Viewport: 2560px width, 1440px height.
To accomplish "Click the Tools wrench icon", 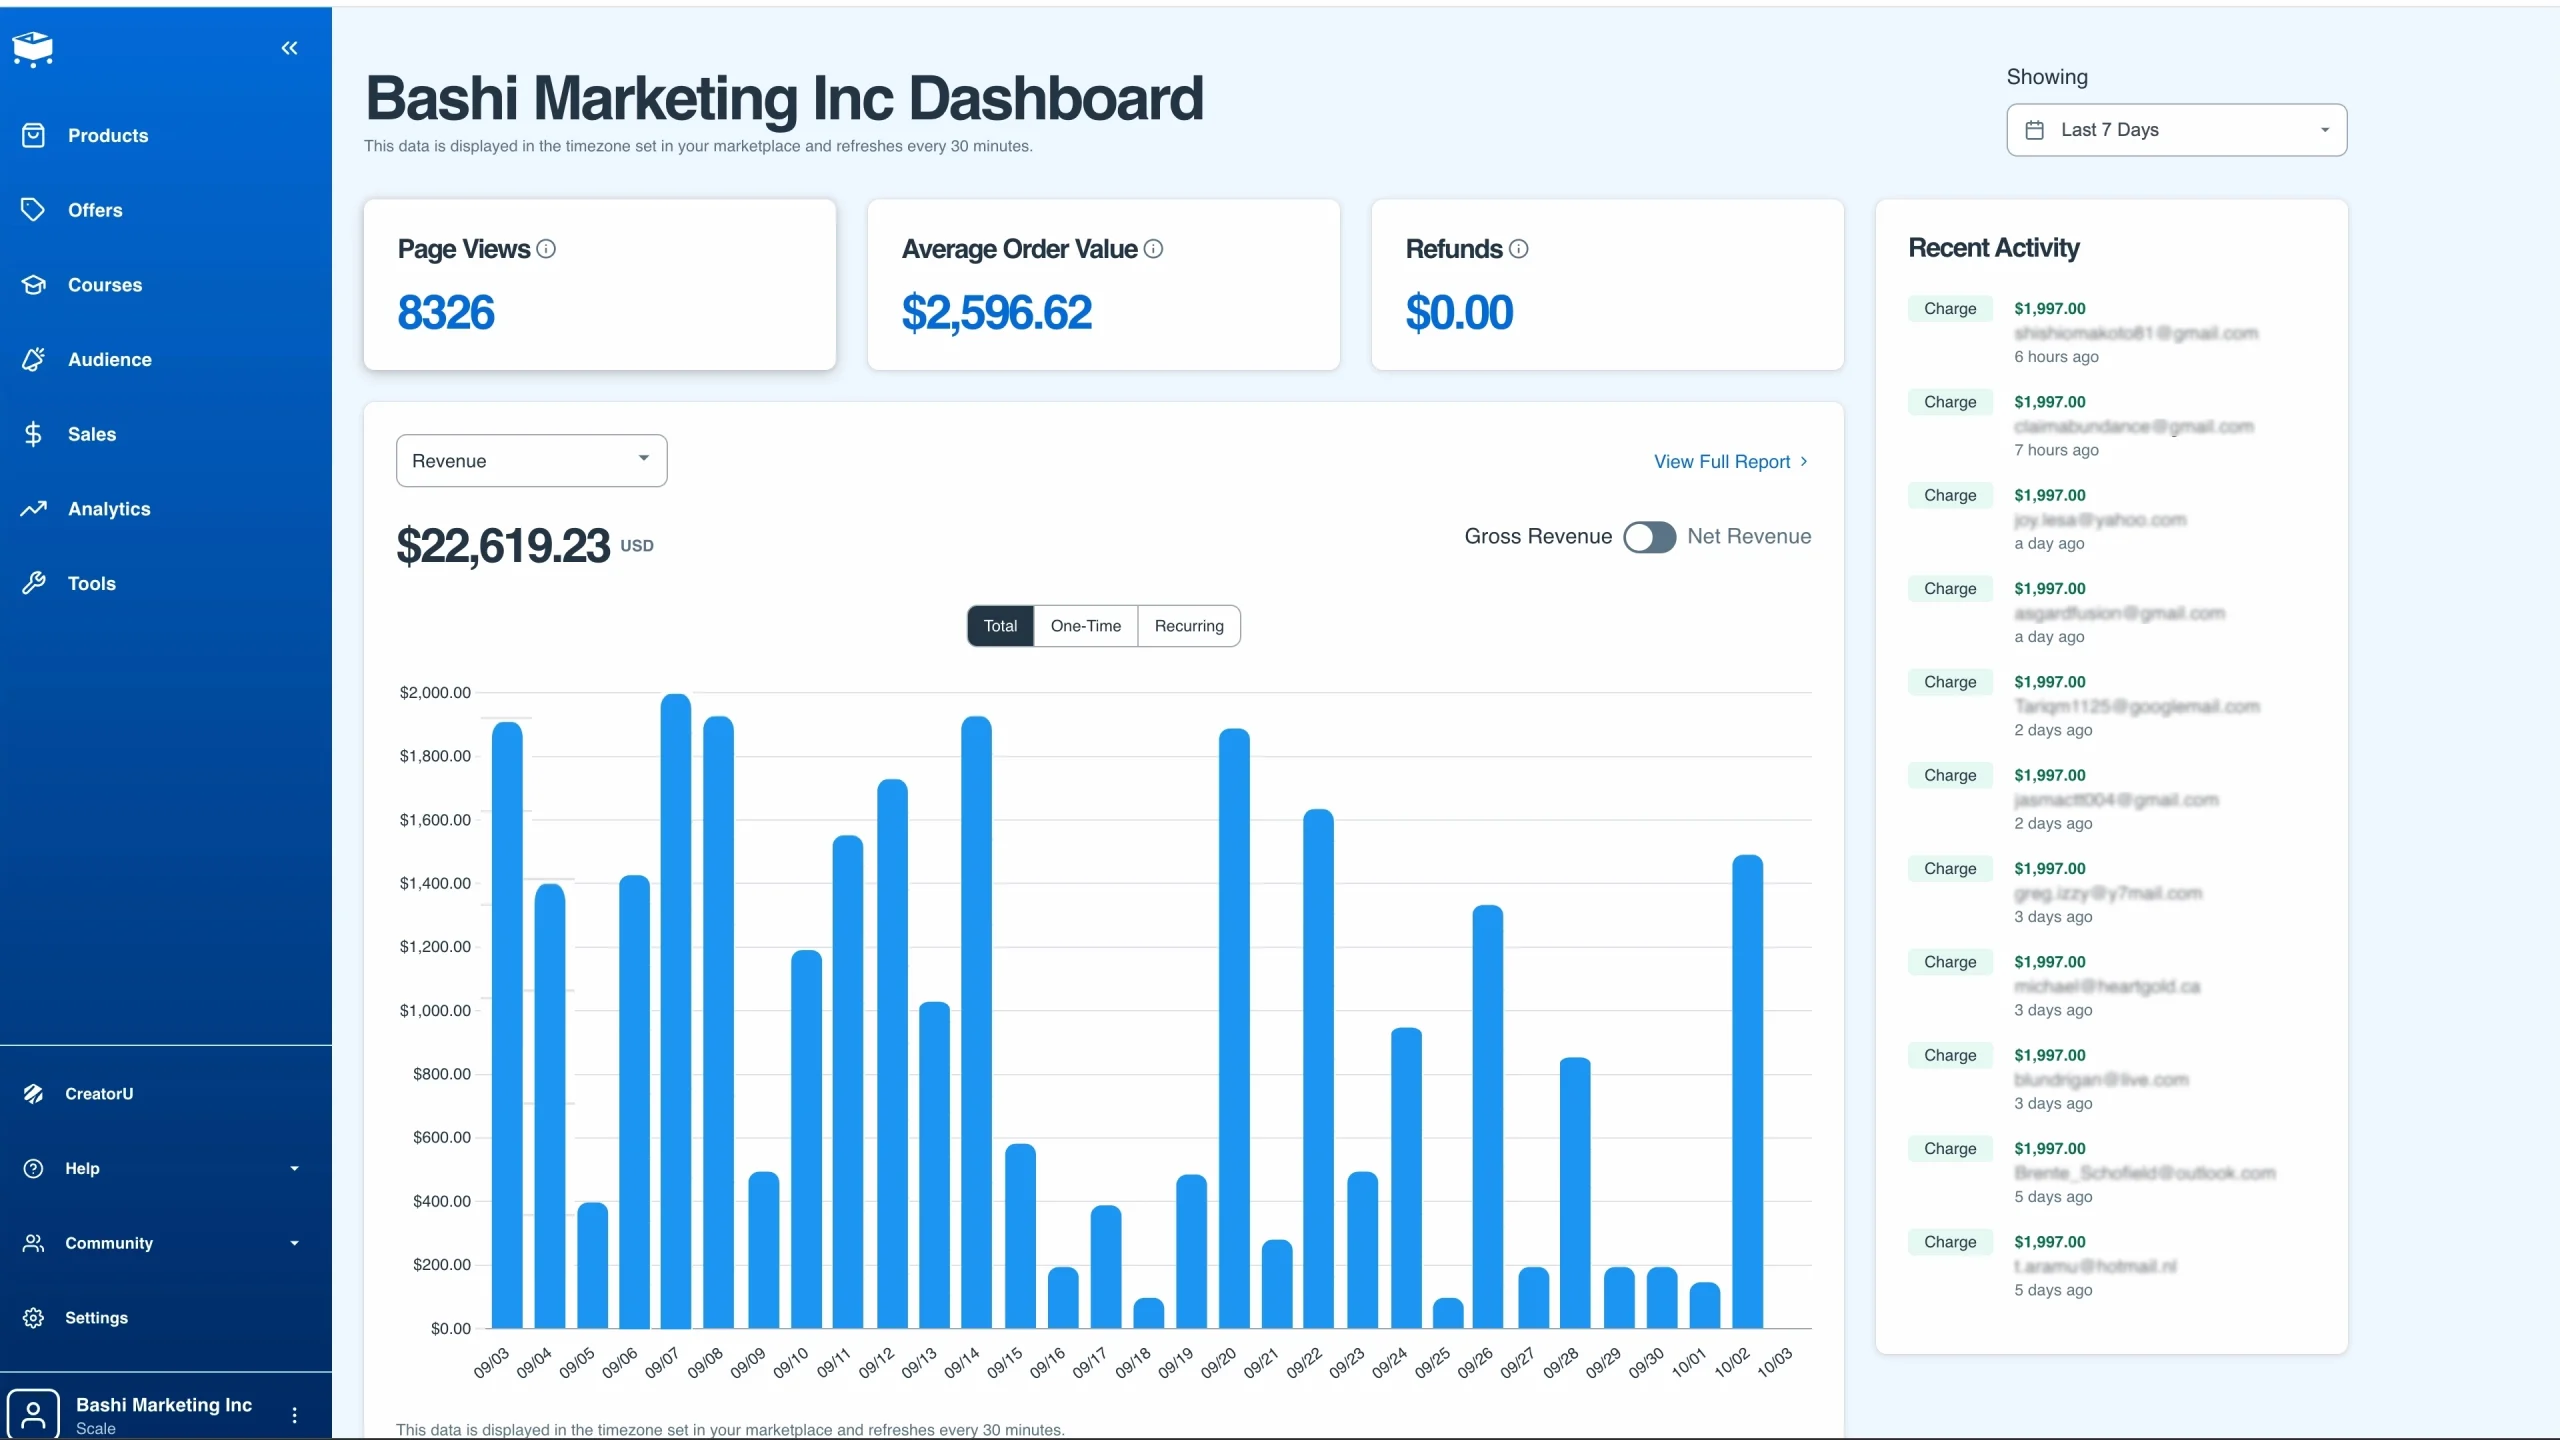I will pos(33,583).
